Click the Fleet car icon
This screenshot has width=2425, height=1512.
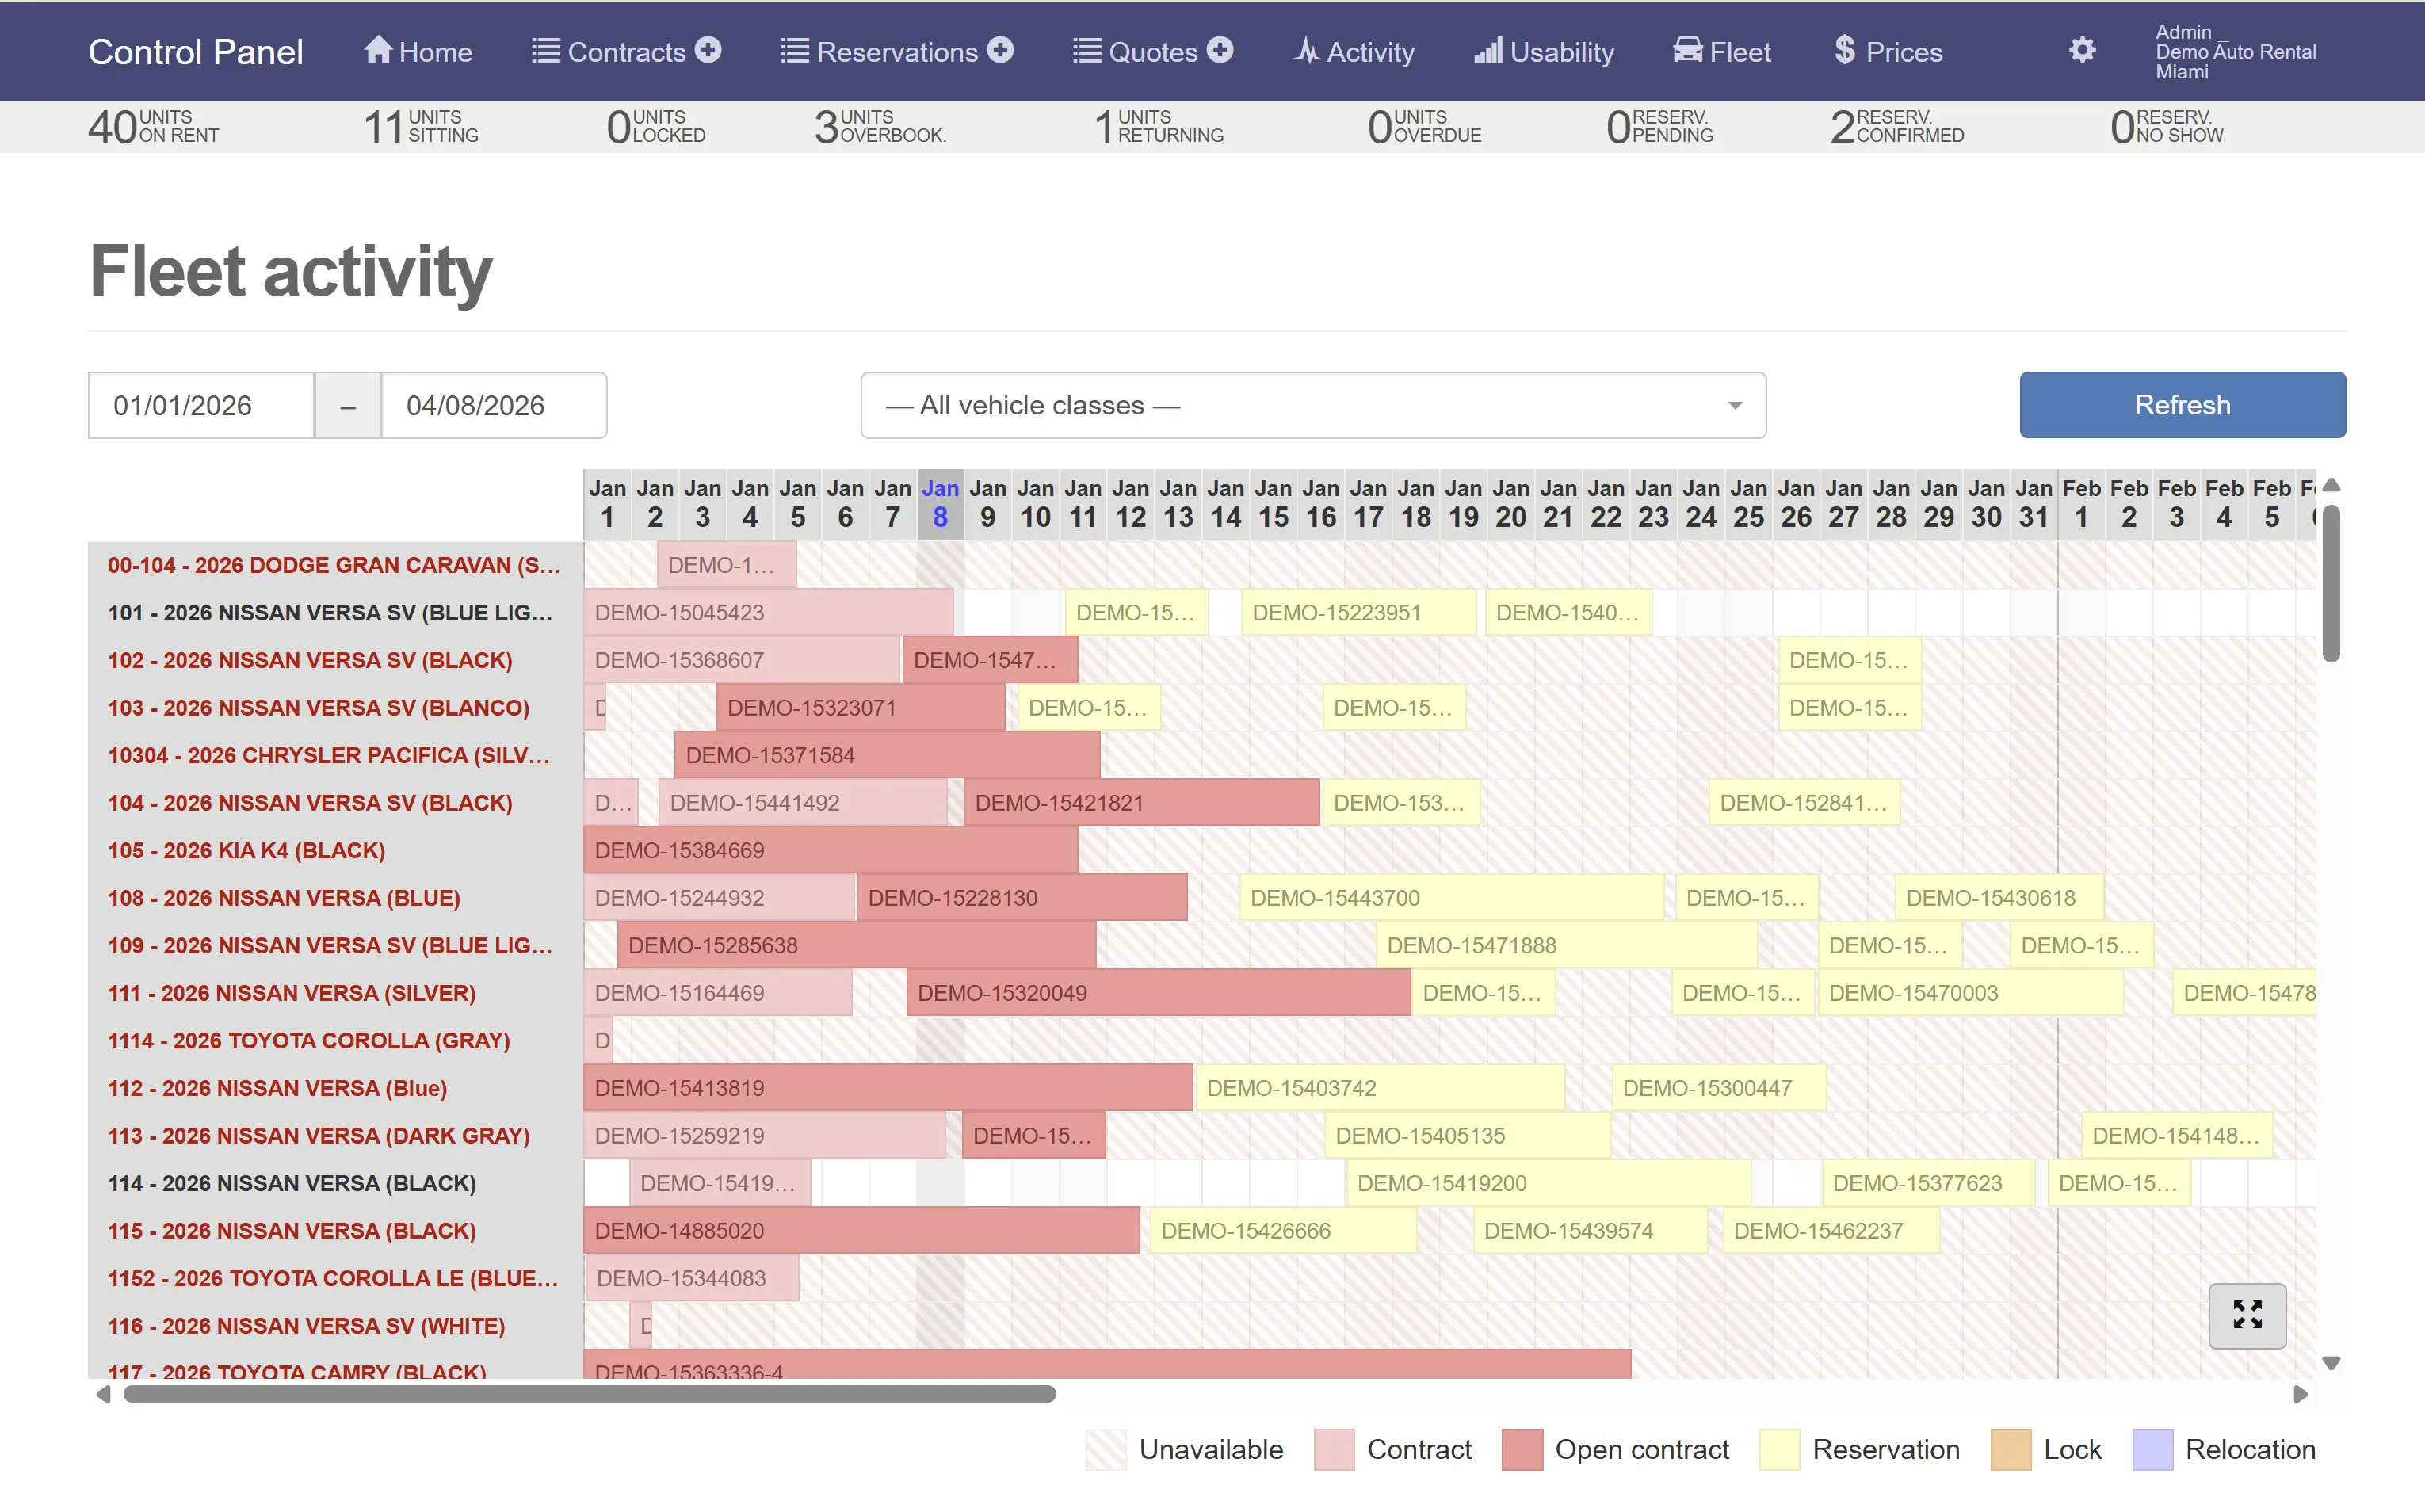1687,50
